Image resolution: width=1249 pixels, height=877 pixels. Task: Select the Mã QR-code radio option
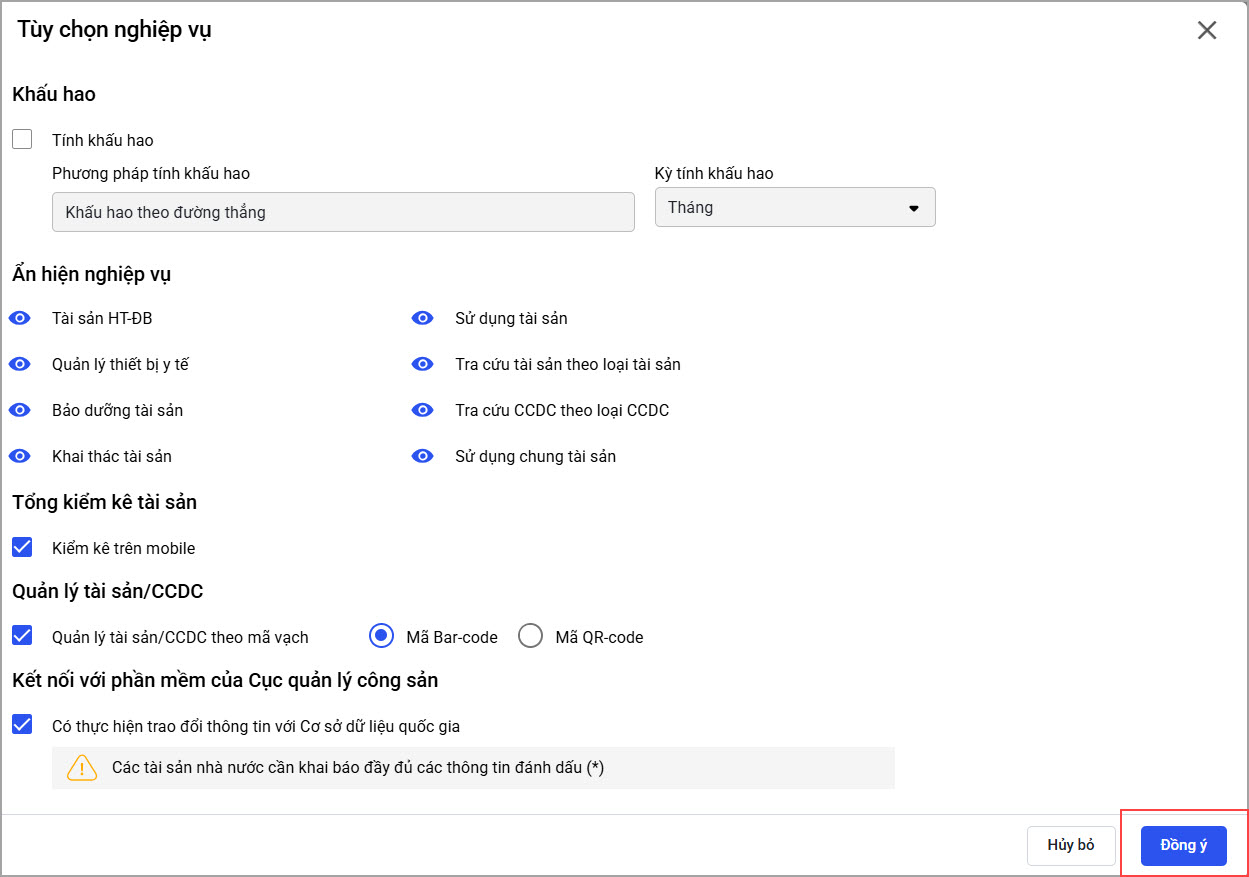(531, 636)
